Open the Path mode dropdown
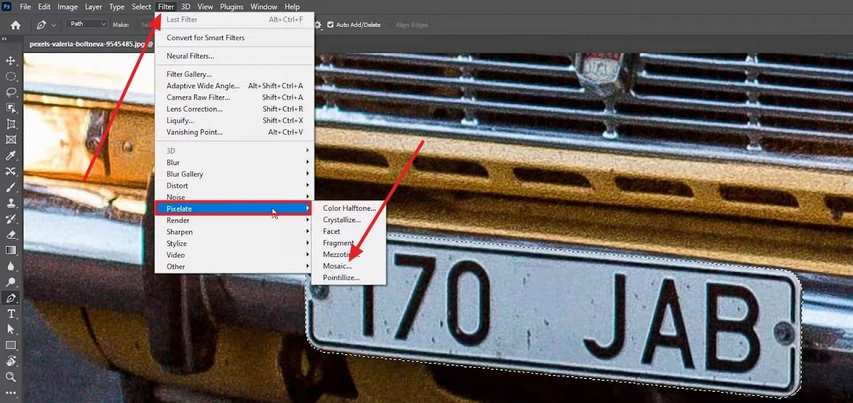 pyautogui.click(x=88, y=24)
